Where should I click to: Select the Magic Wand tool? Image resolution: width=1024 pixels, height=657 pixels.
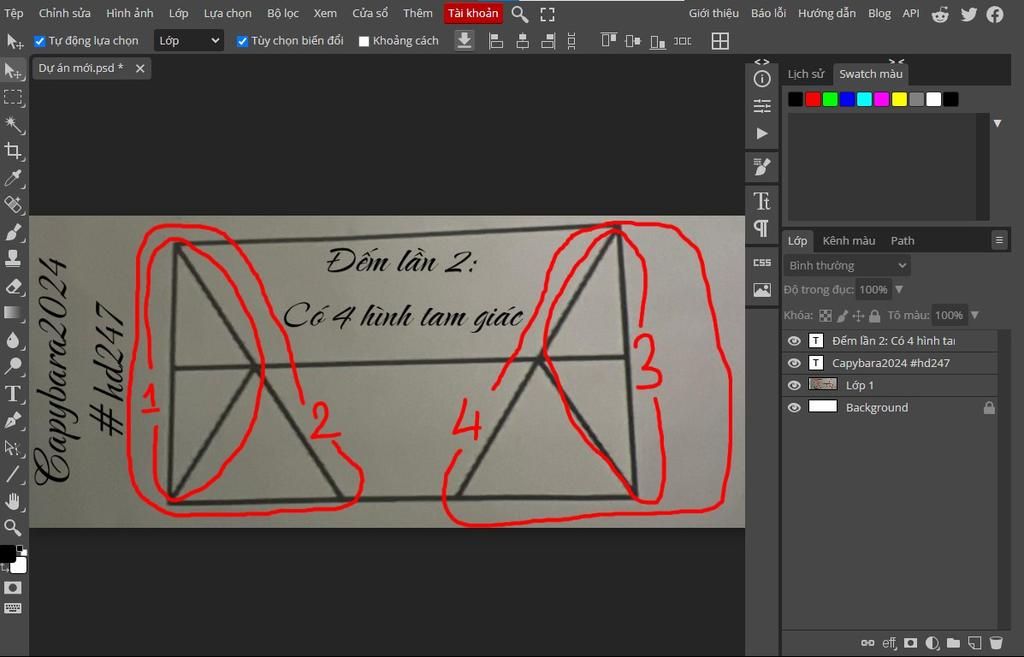point(12,124)
